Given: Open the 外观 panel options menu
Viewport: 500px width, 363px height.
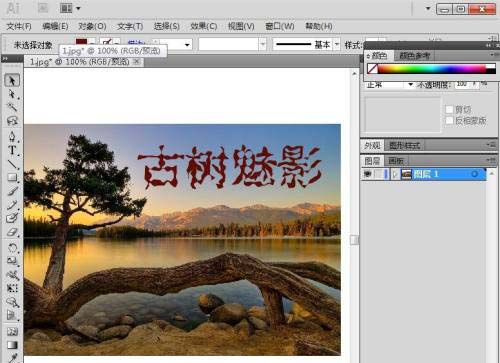Looking at the screenshot, I should pos(491,145).
